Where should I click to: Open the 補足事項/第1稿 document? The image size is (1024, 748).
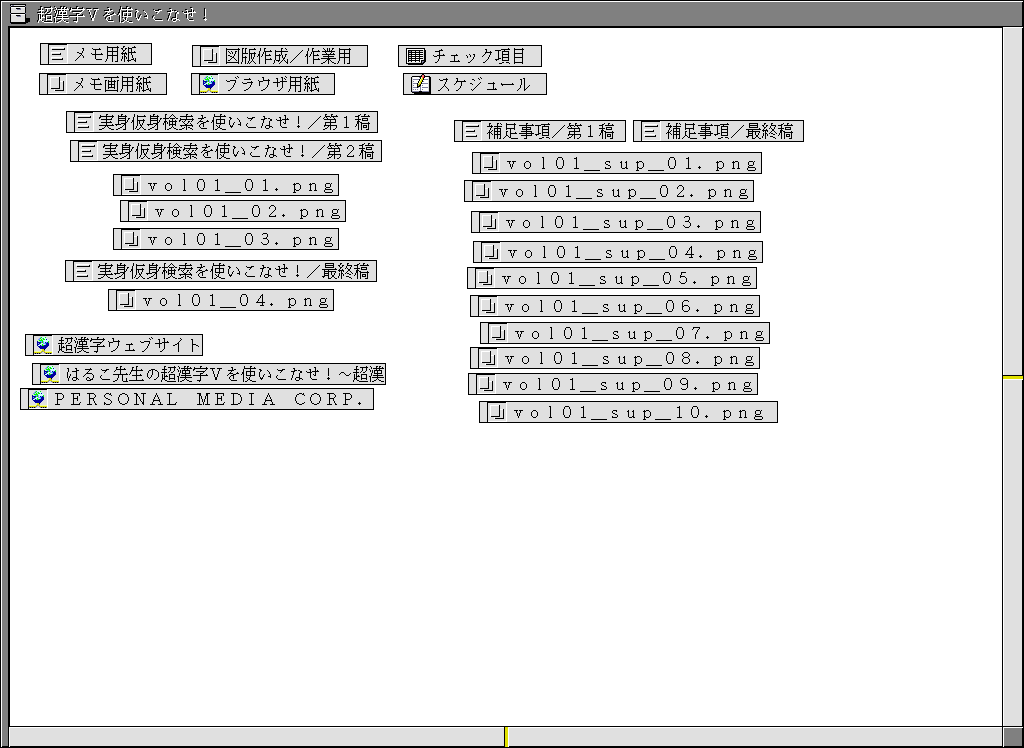pos(472,131)
